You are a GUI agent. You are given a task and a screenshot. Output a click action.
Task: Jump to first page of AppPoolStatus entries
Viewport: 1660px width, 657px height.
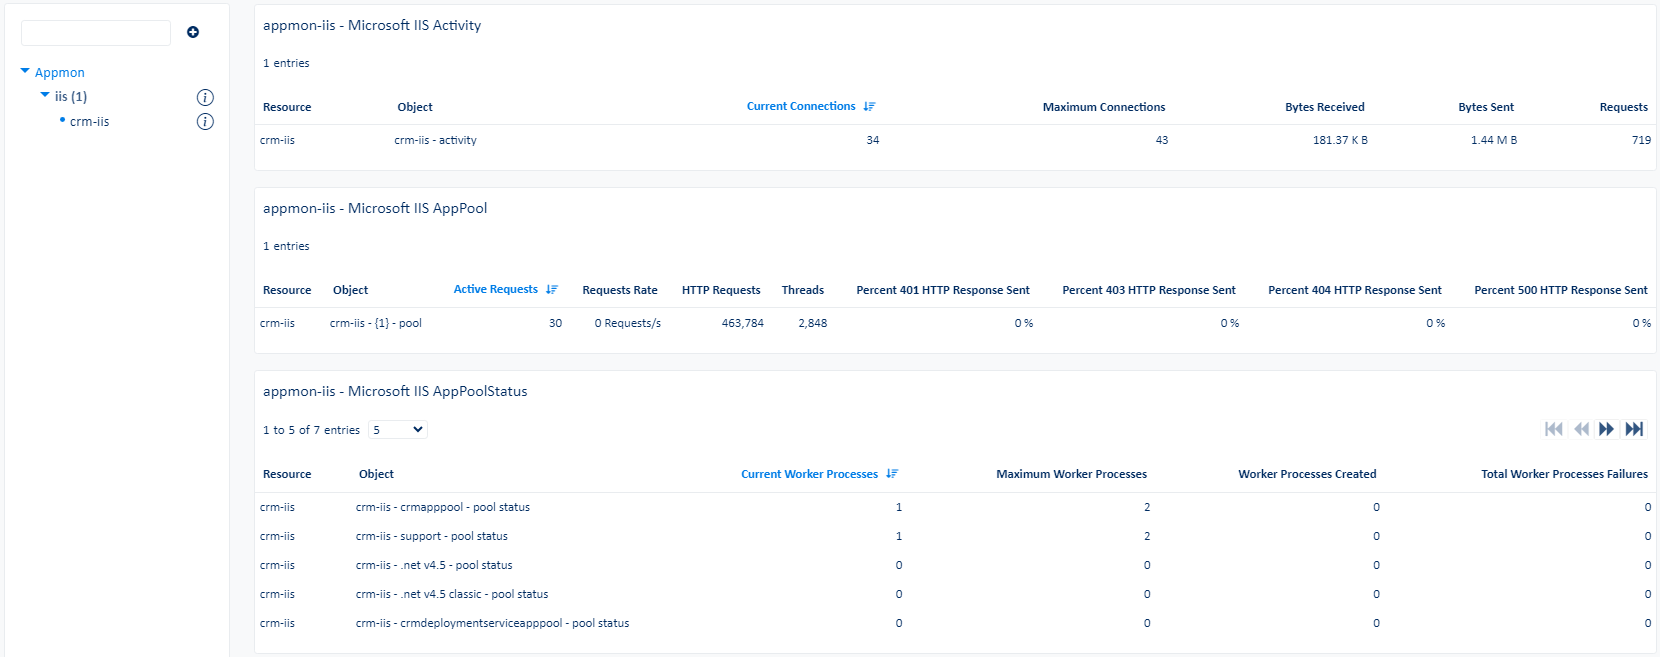click(1553, 429)
